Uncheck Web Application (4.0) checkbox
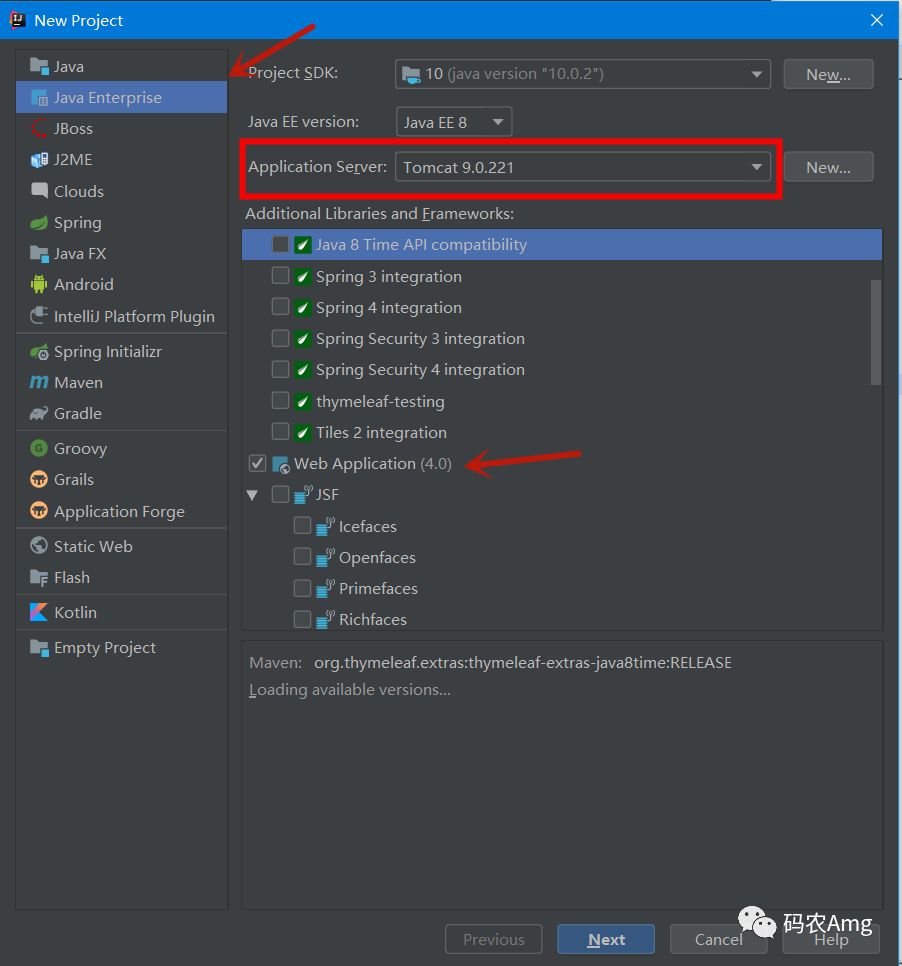This screenshot has width=902, height=966. (x=258, y=463)
